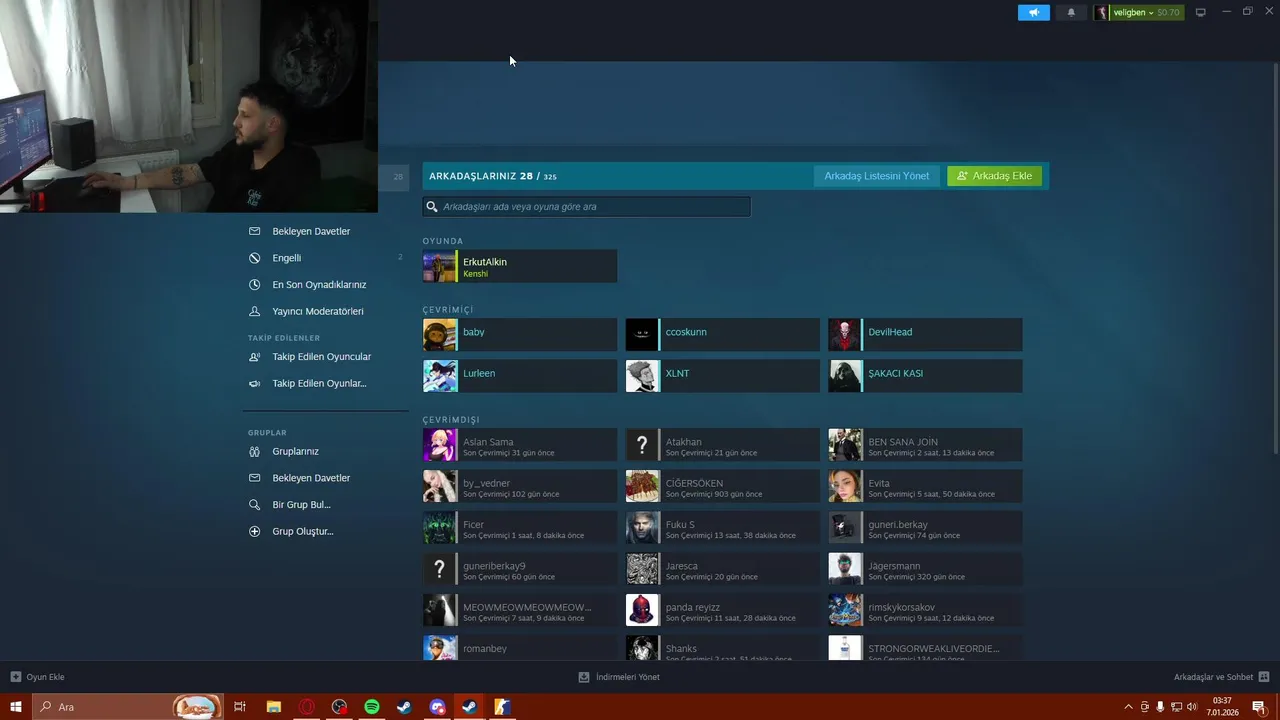Open the Windows notification center icon
Viewport: 1280px width, 720px height.
pyautogui.click(x=1259, y=707)
